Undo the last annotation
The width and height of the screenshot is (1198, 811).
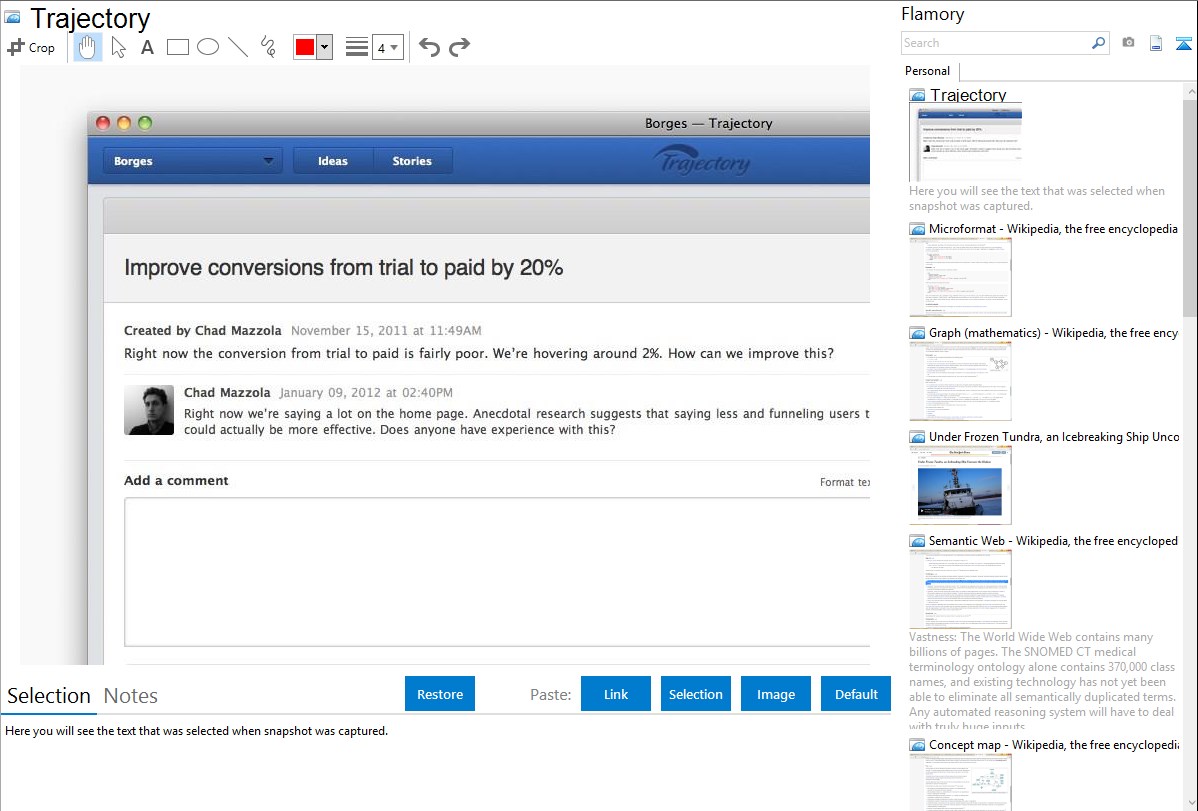pos(429,47)
